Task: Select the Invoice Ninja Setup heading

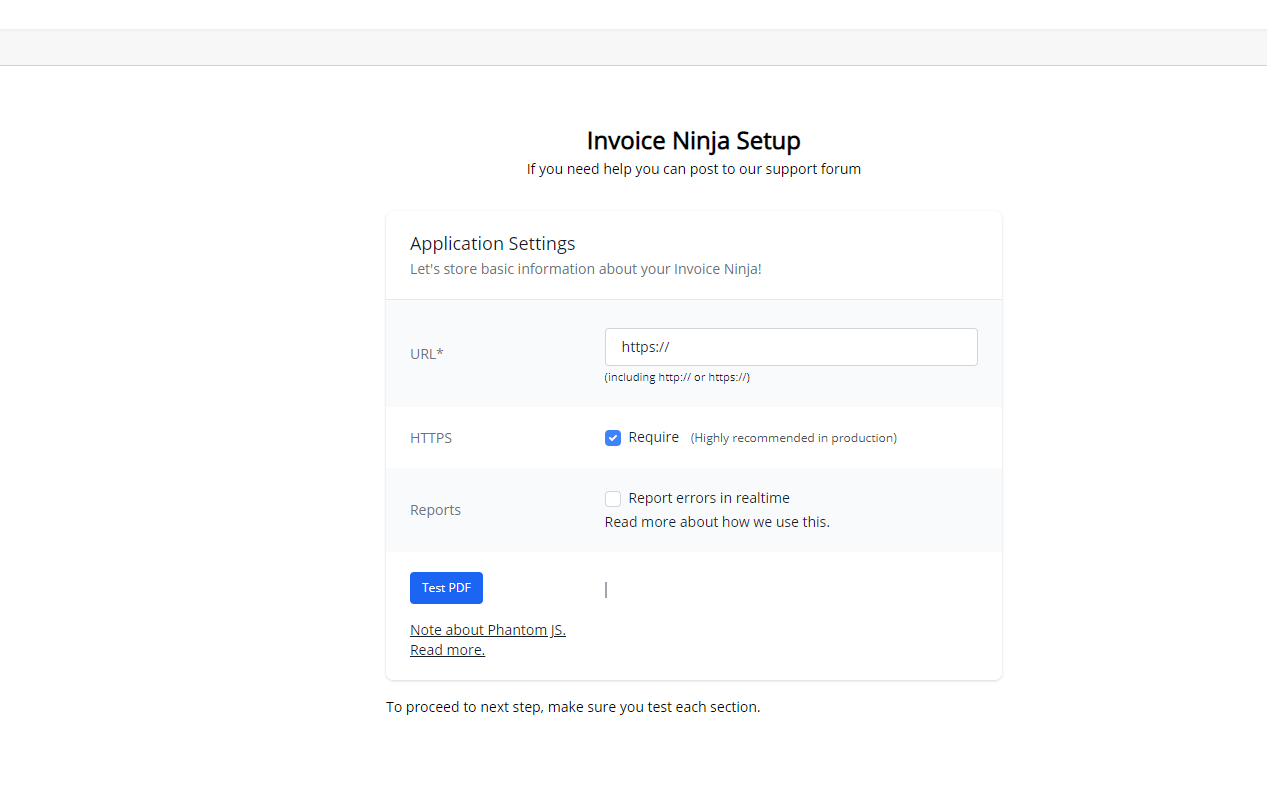Action: (x=694, y=140)
